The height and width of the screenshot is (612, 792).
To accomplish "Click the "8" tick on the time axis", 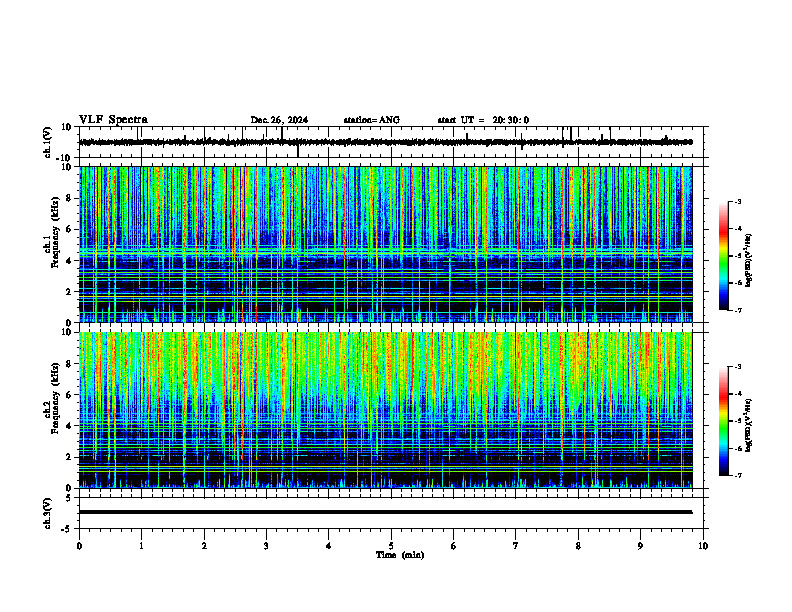I will click(578, 546).
